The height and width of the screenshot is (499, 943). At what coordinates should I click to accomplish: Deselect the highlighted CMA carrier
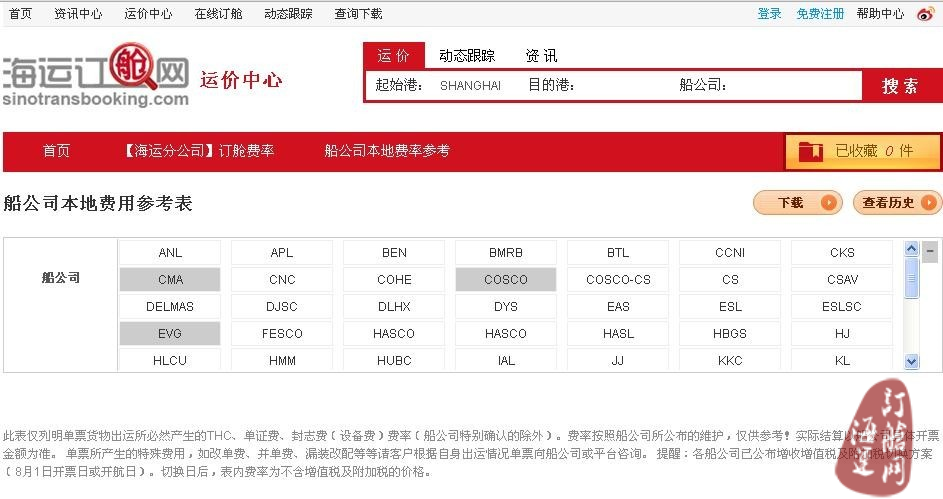pos(170,280)
